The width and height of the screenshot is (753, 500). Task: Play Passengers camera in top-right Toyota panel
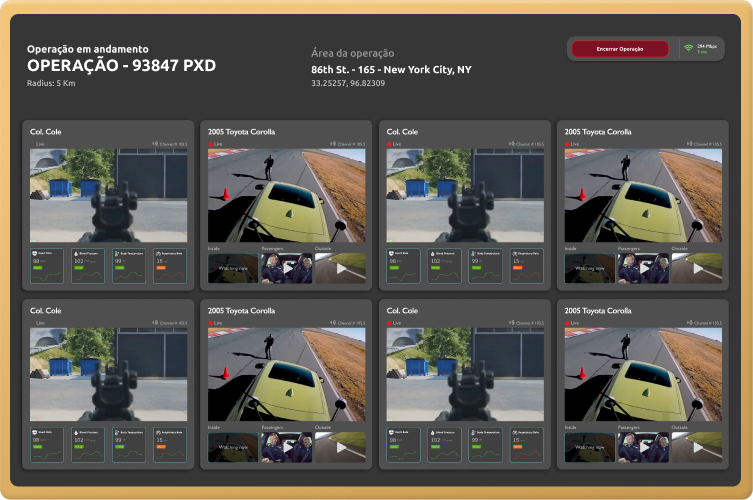(x=643, y=268)
